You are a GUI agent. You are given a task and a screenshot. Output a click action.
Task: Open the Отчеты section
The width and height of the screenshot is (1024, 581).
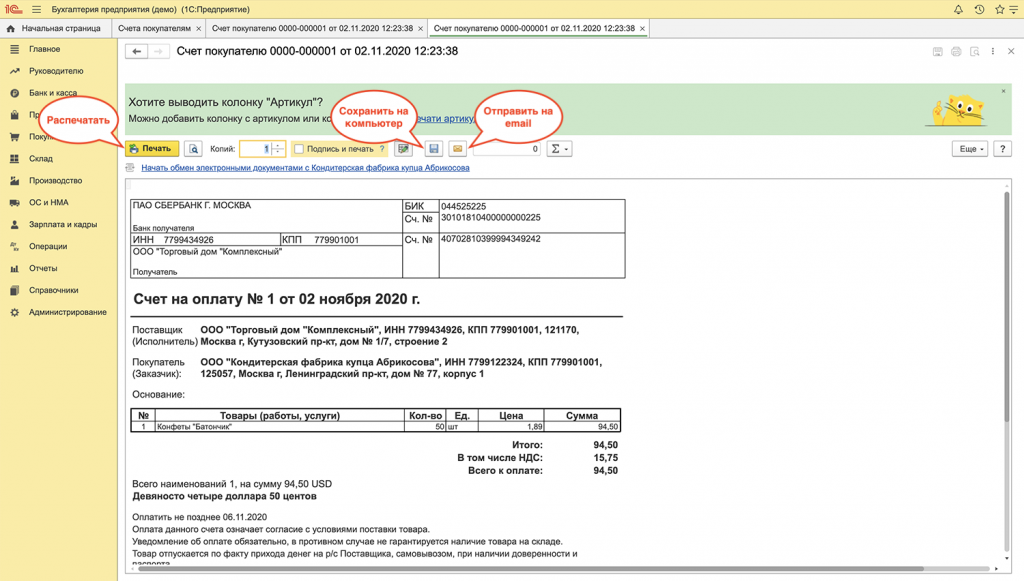[43, 268]
